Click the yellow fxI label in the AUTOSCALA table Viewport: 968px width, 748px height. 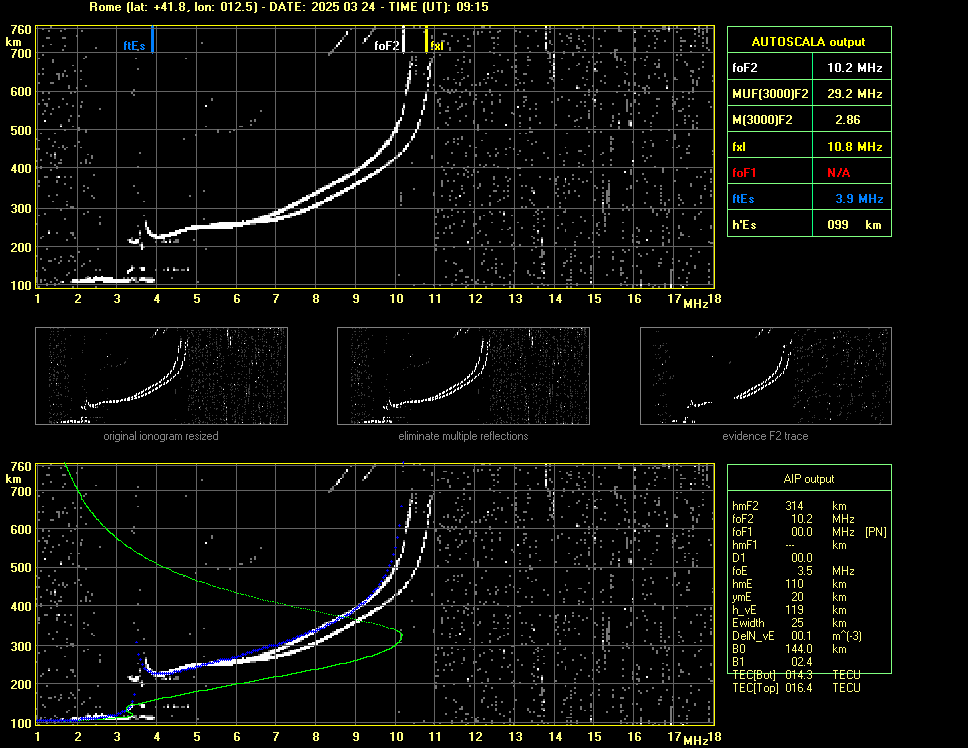click(739, 147)
